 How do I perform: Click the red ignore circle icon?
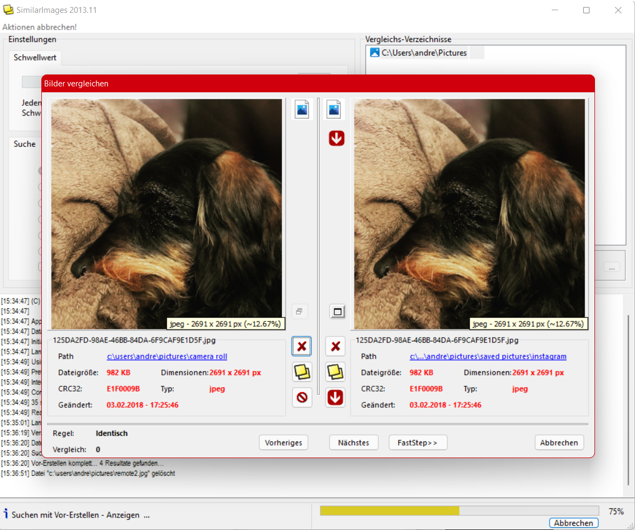(x=302, y=397)
